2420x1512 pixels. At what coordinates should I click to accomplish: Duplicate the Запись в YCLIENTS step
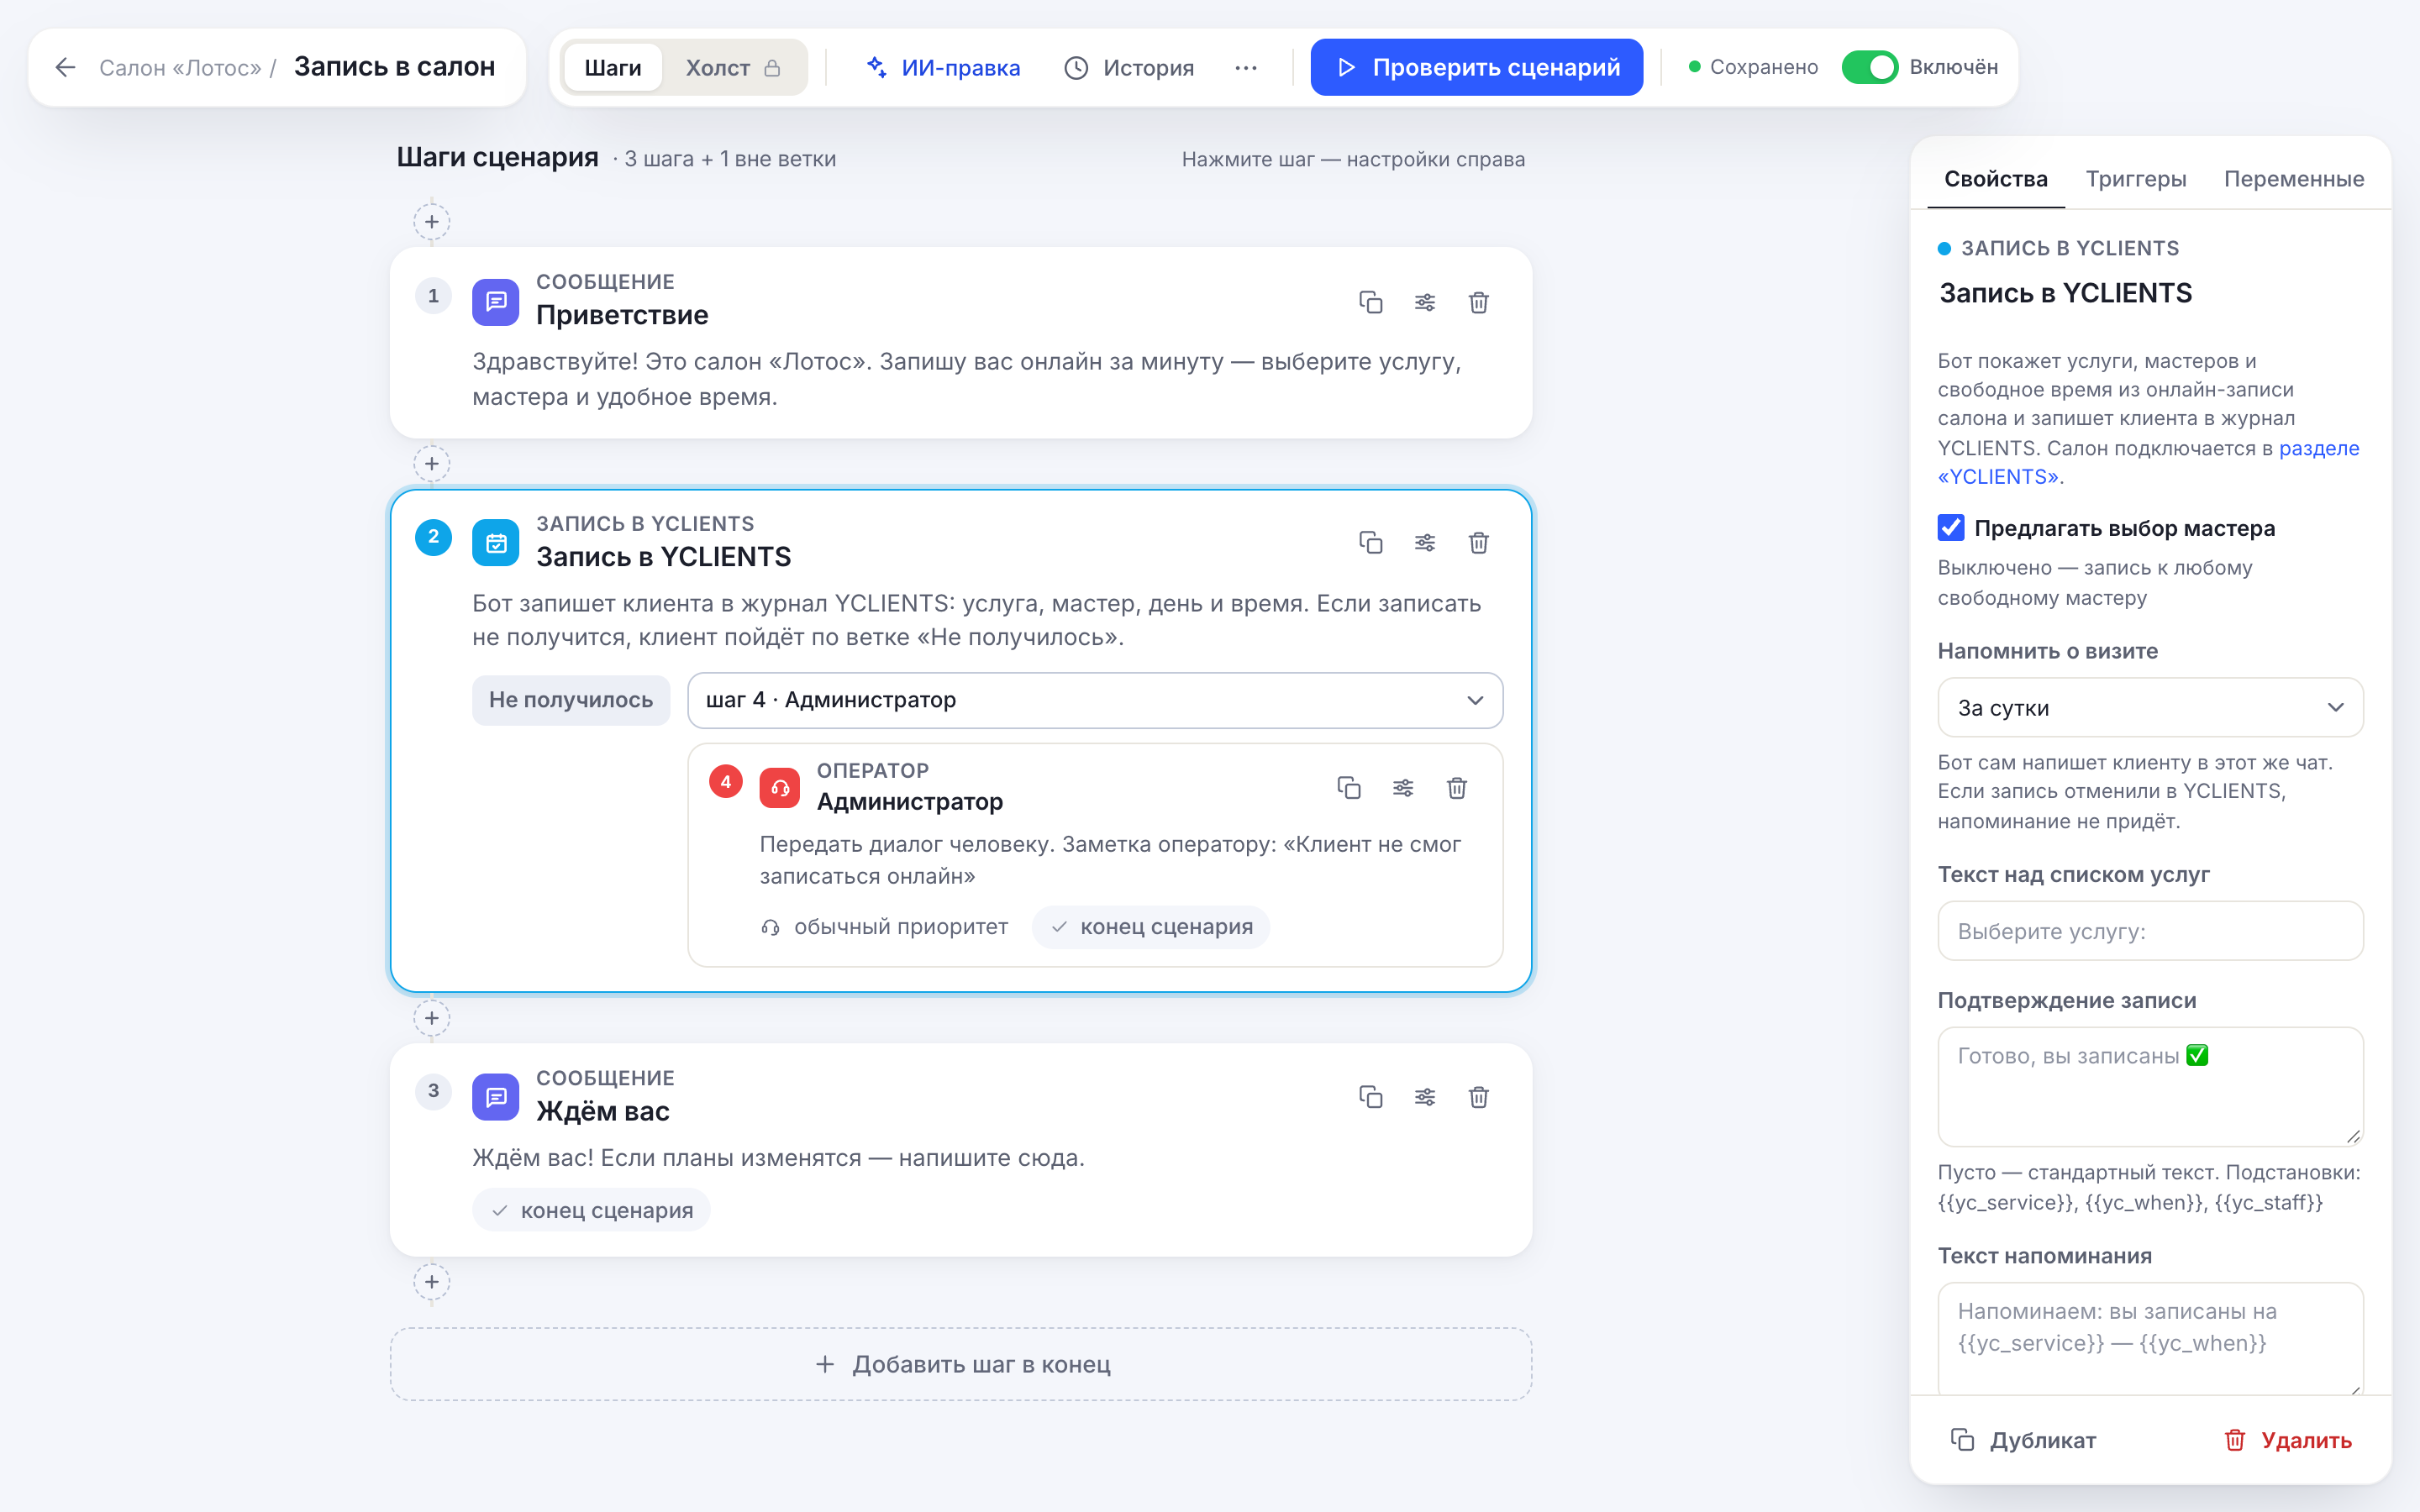pos(1370,542)
